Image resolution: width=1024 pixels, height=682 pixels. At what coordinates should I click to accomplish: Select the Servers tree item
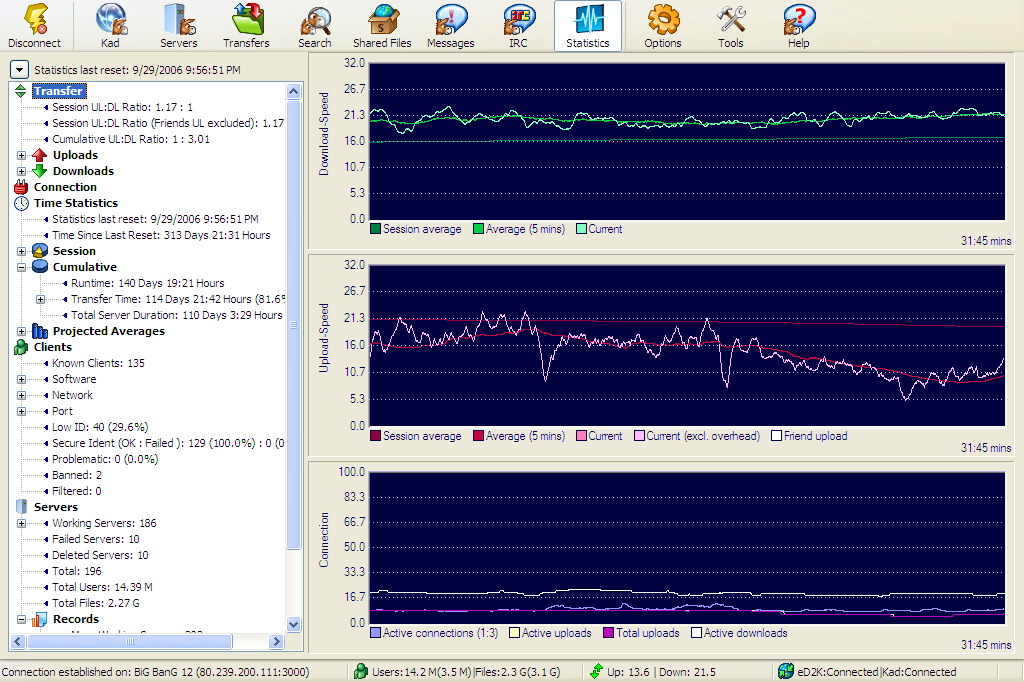pos(55,507)
